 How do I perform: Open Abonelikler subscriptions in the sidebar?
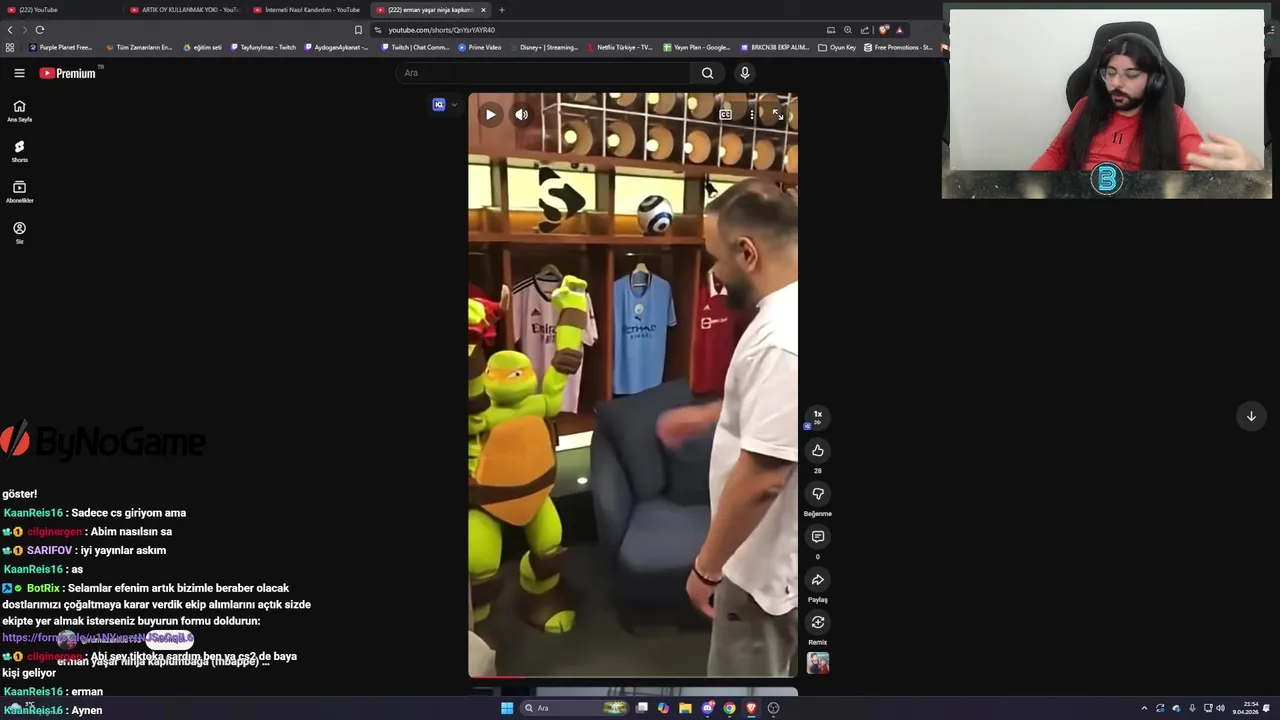(x=19, y=192)
